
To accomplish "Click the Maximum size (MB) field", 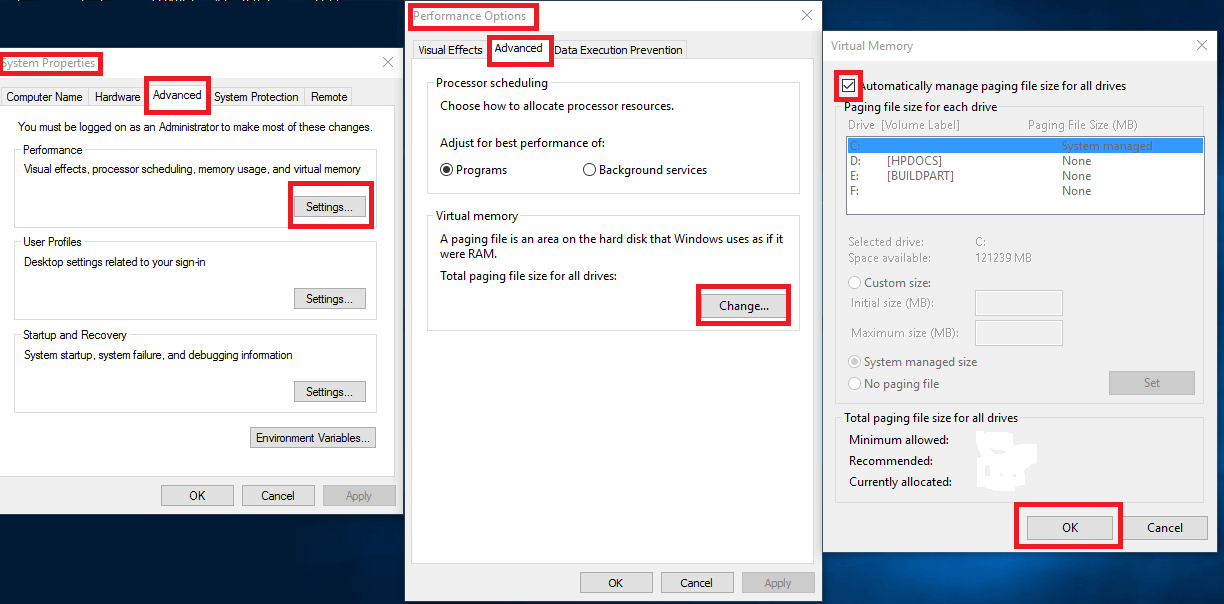I will tap(1019, 333).
